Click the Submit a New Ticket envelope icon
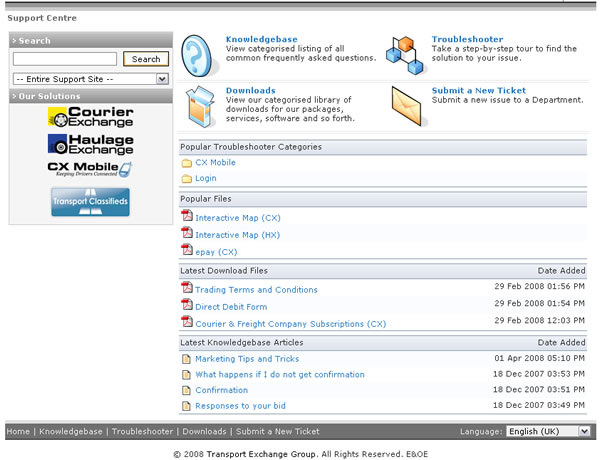 tap(405, 103)
